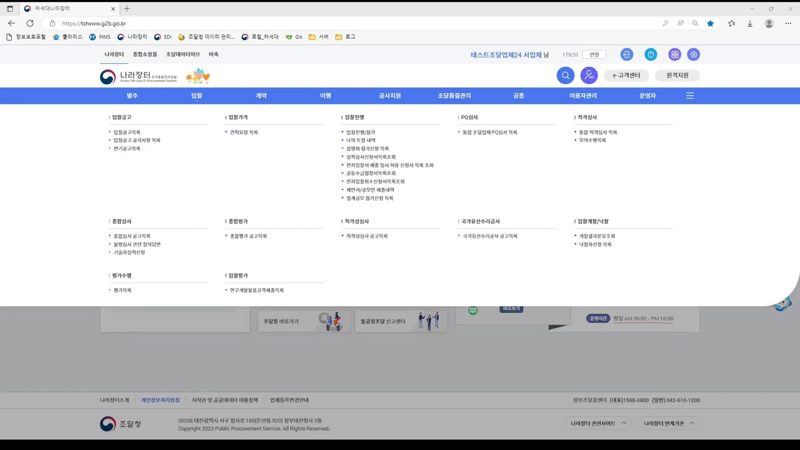Open the 평가목록 link under 평가수행

click(122, 290)
